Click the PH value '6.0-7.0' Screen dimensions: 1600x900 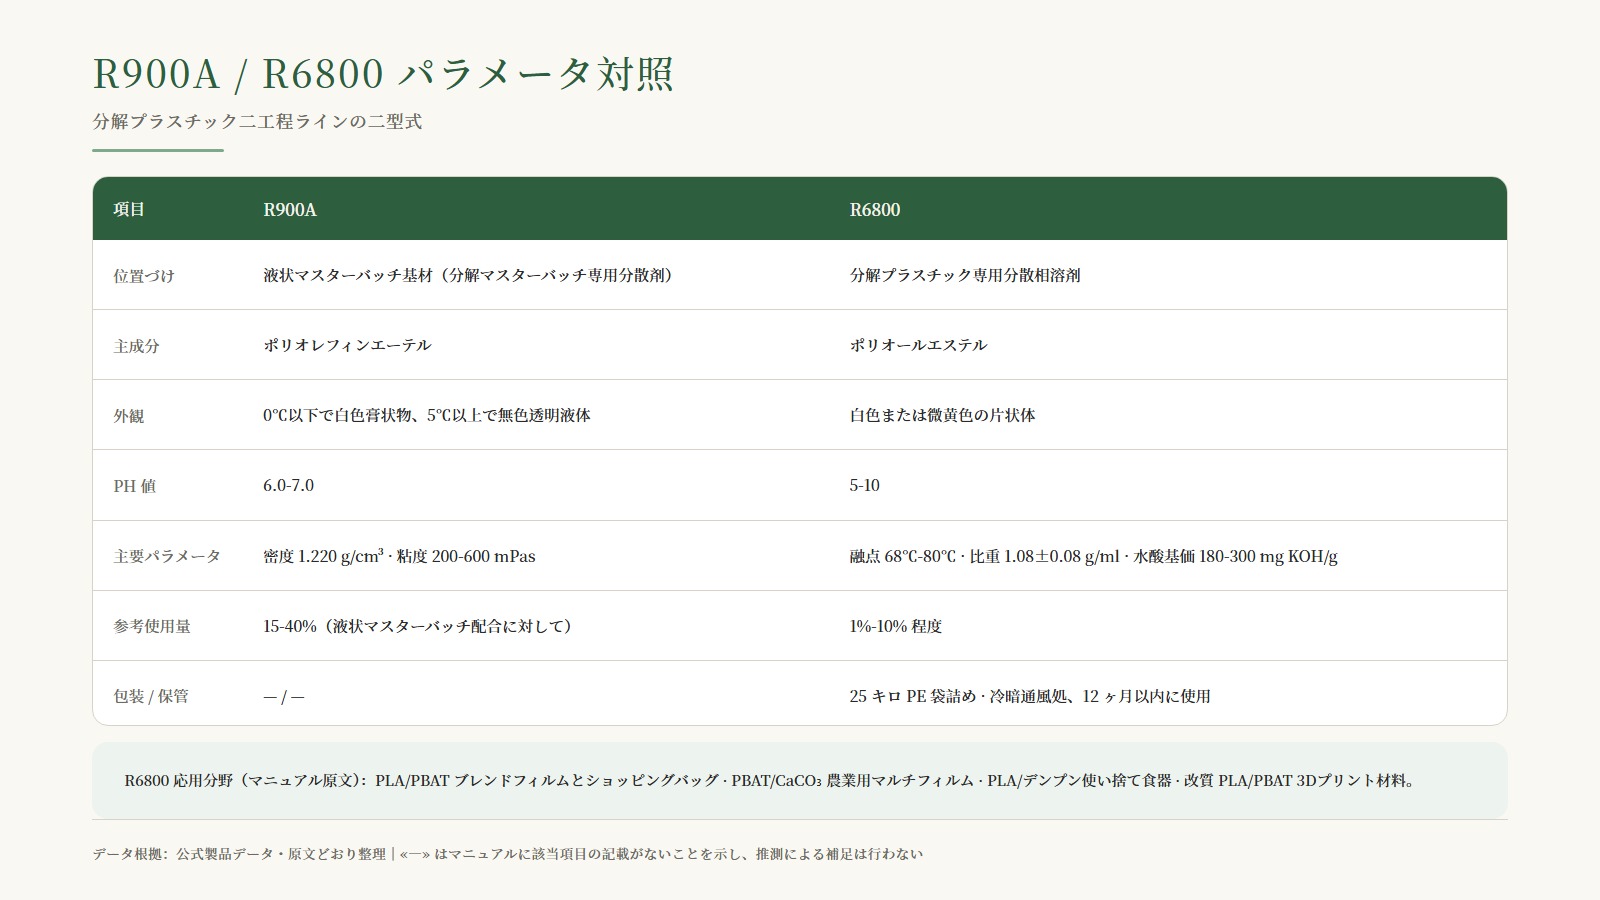(x=288, y=485)
